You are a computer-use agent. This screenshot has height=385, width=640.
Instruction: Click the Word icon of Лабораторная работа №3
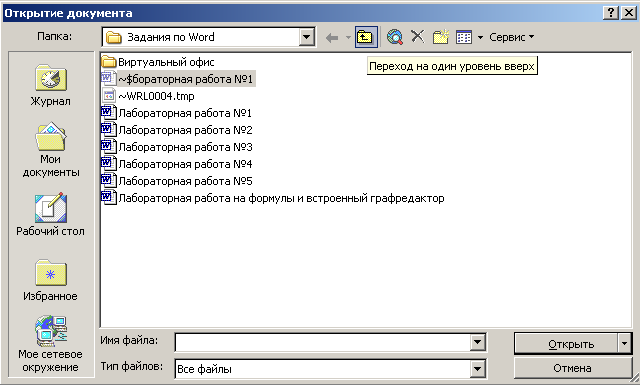pyautogui.click(x=109, y=147)
